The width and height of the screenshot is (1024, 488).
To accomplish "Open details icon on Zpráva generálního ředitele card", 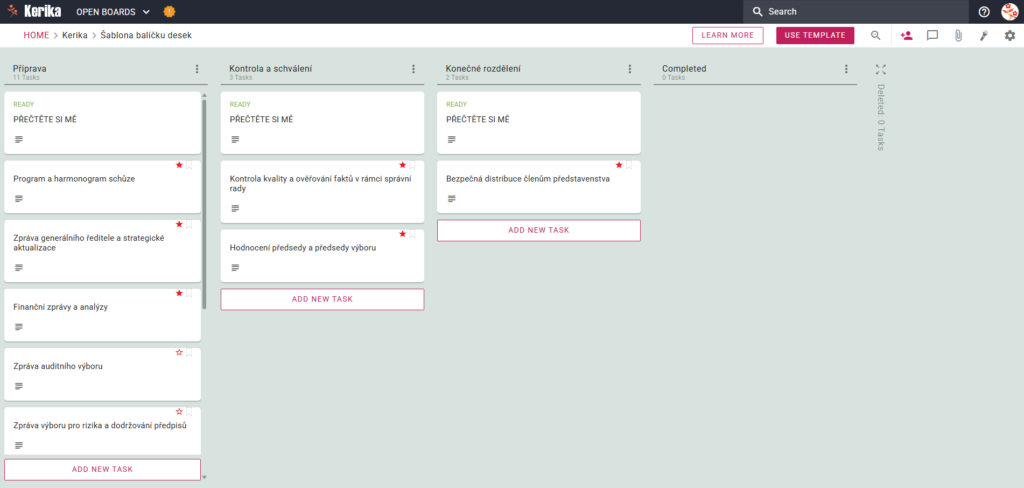I will (19, 268).
